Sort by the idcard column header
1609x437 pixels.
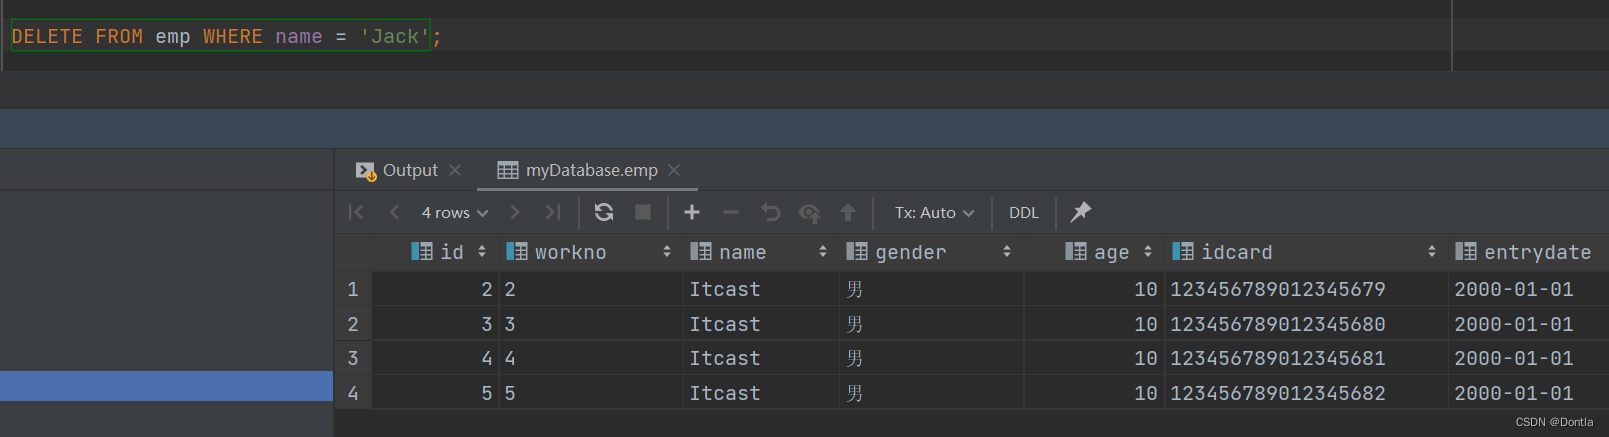[1237, 252]
